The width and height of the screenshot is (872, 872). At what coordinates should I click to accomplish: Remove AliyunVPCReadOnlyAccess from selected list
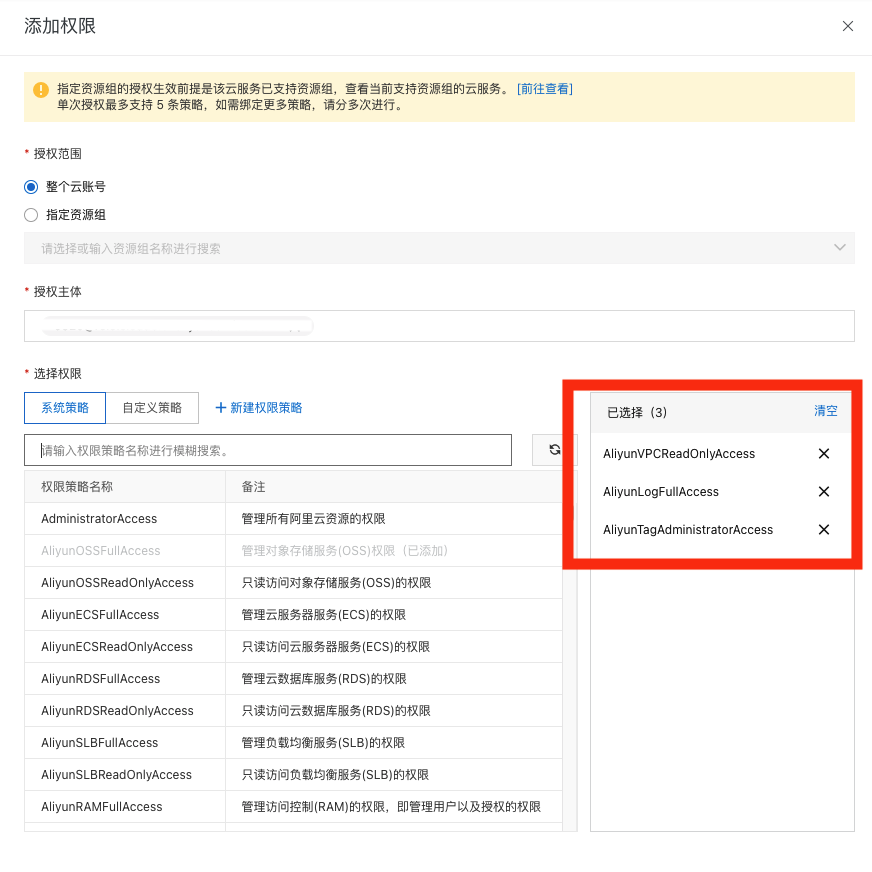pos(824,454)
